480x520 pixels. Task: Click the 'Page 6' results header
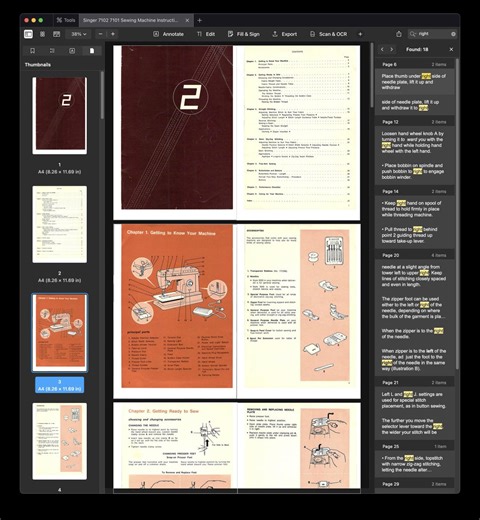[x=415, y=64]
